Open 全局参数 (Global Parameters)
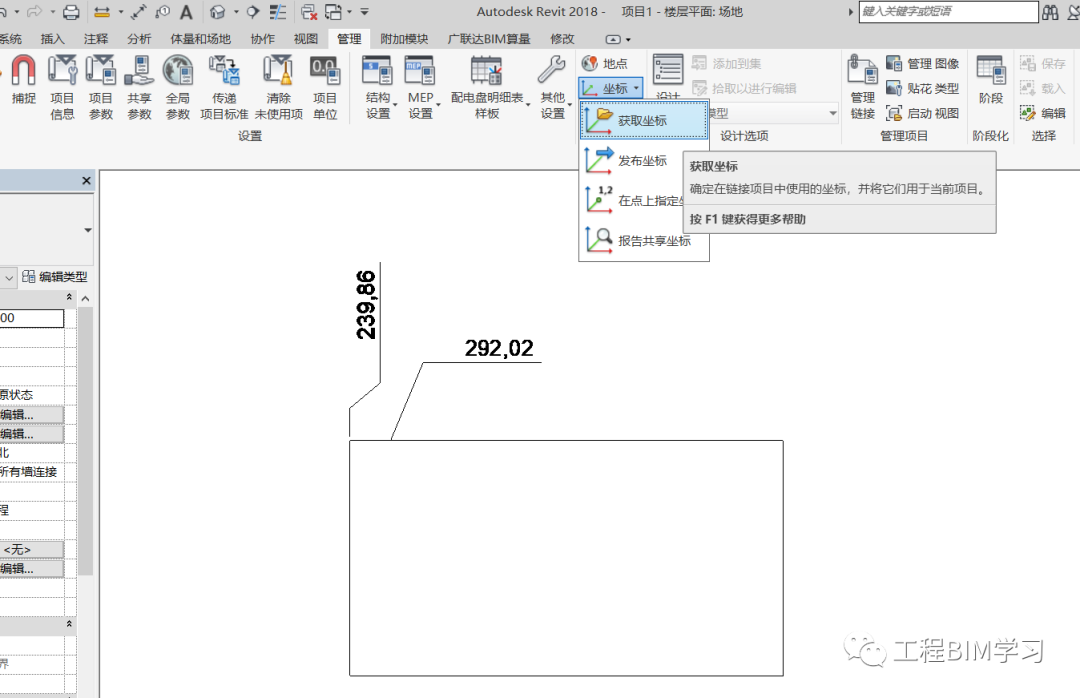 point(178,88)
